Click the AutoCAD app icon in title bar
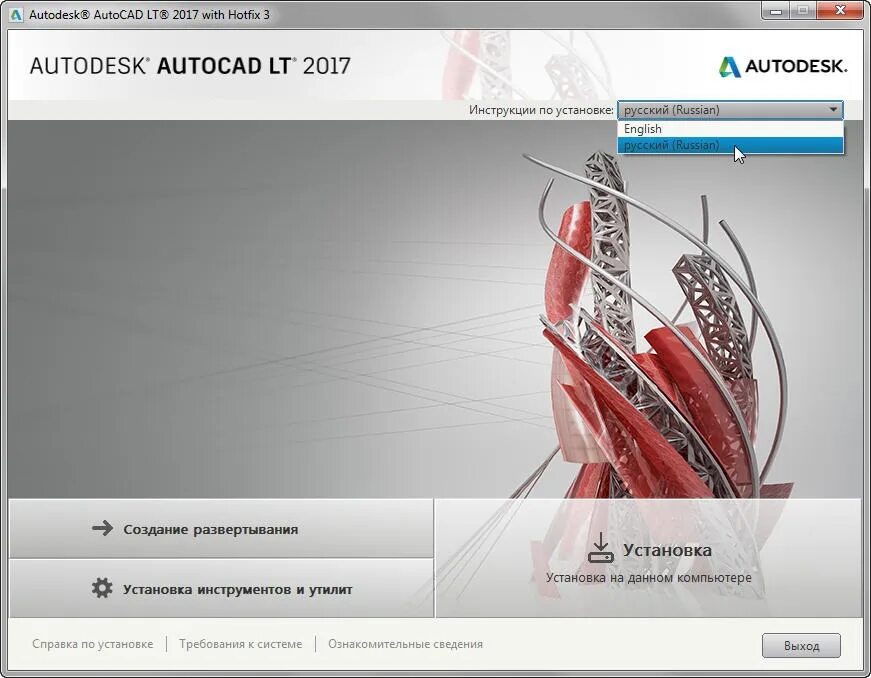 coord(17,14)
